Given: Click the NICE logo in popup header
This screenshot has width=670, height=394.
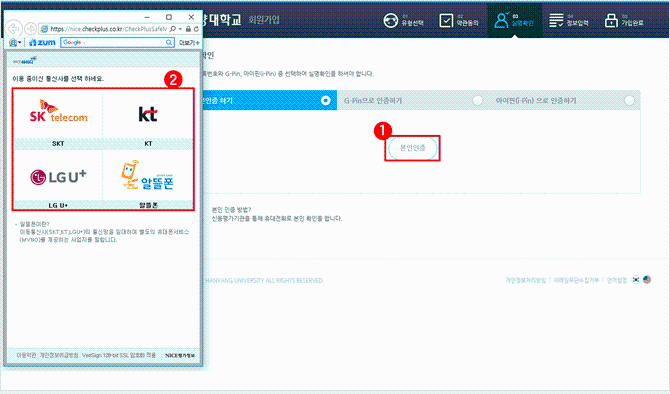Looking at the screenshot, I should point(25,61).
